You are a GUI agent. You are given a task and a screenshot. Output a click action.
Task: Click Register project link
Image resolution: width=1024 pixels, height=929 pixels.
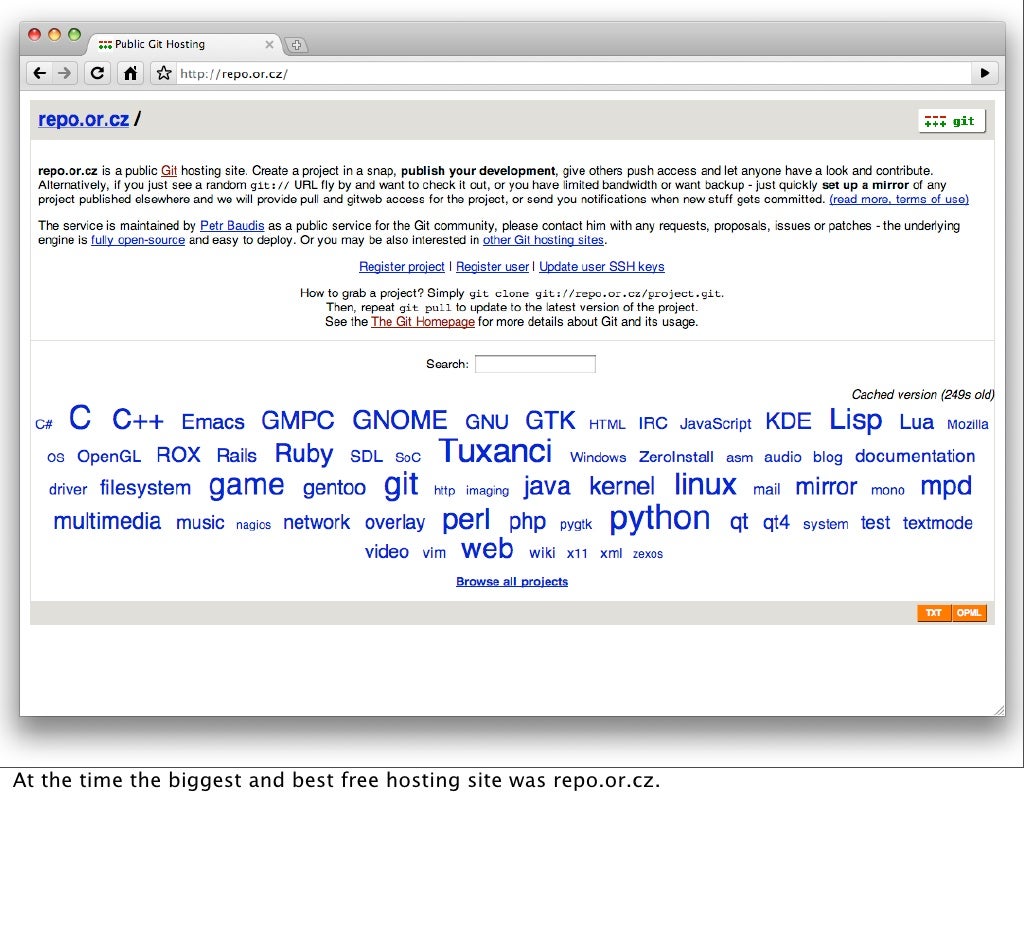pos(402,267)
